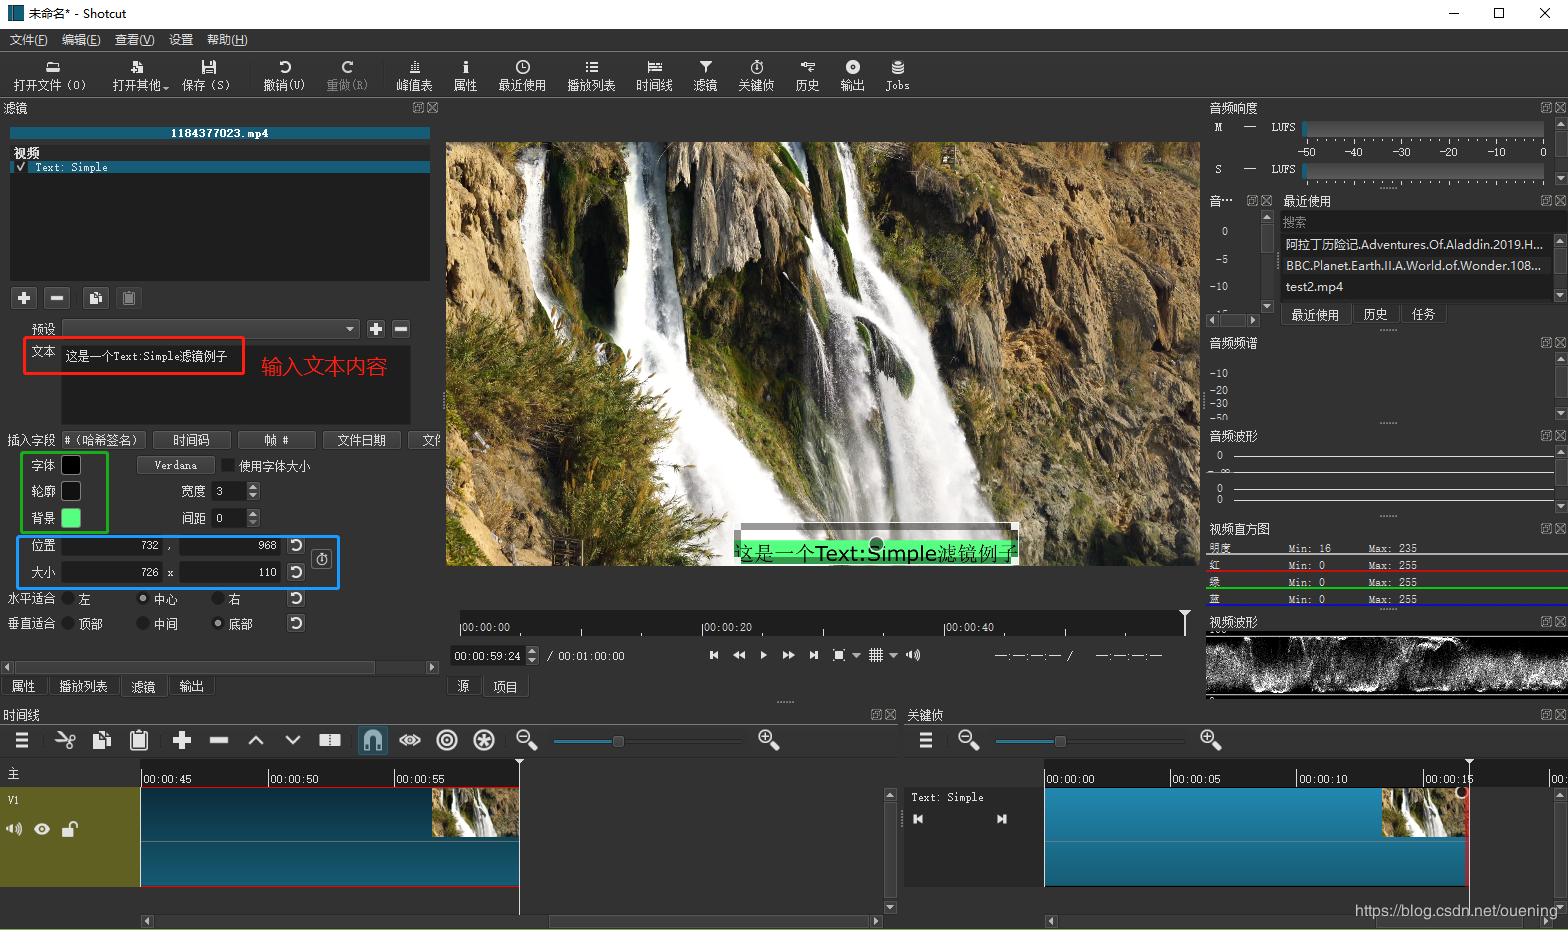Hide the V1 track using eye icon
Image resolution: width=1568 pixels, height=930 pixels.
click(42, 829)
